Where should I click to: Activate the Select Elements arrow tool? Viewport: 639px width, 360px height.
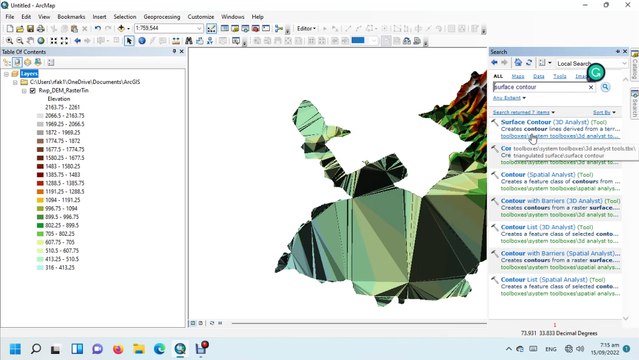click(129, 41)
